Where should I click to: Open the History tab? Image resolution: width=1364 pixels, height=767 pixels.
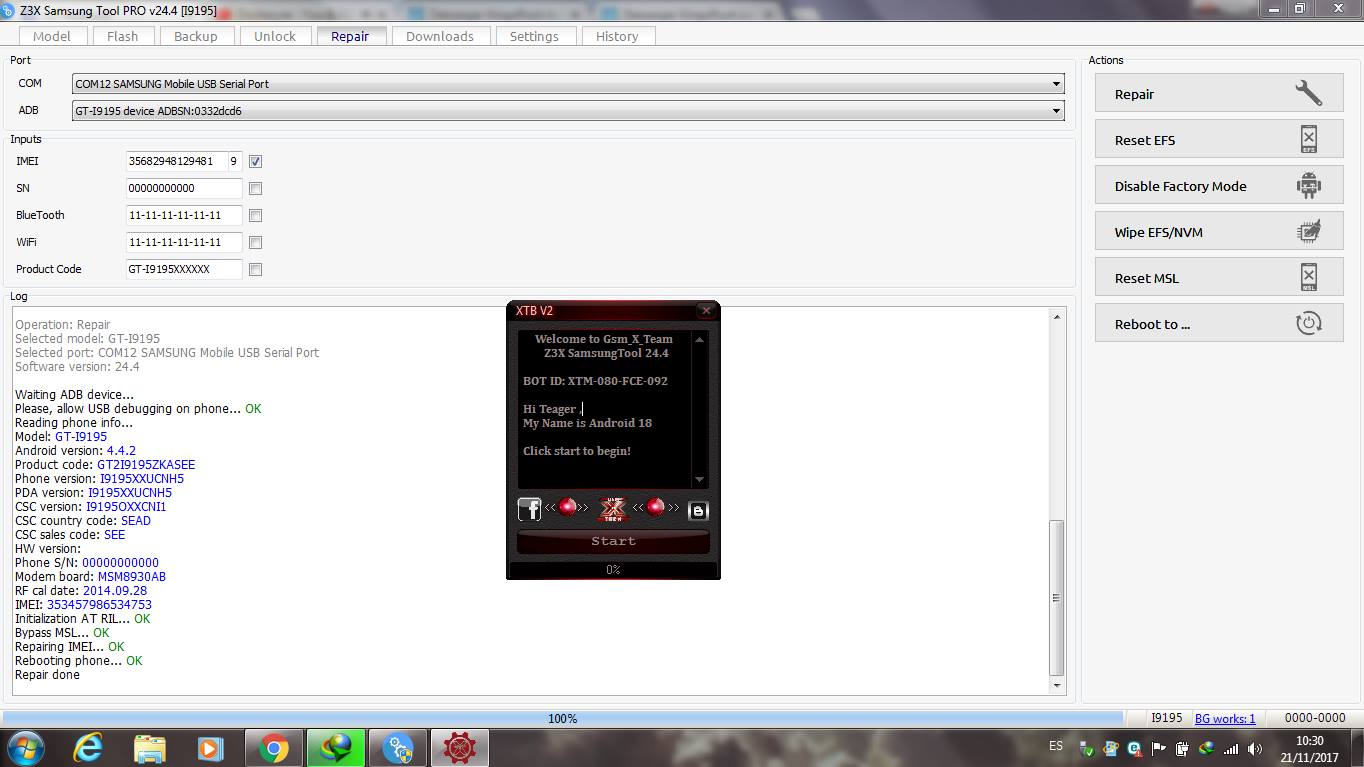pyautogui.click(x=617, y=36)
